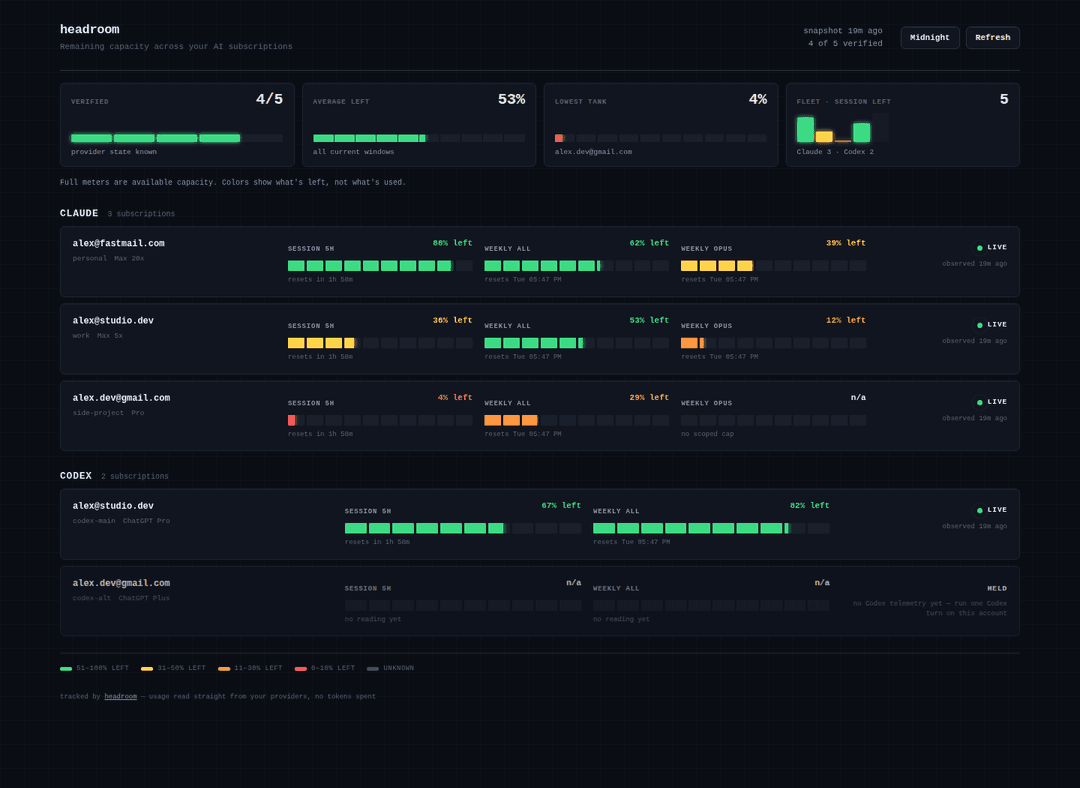Open the headroom link in footer

pyautogui.click(x=121, y=696)
